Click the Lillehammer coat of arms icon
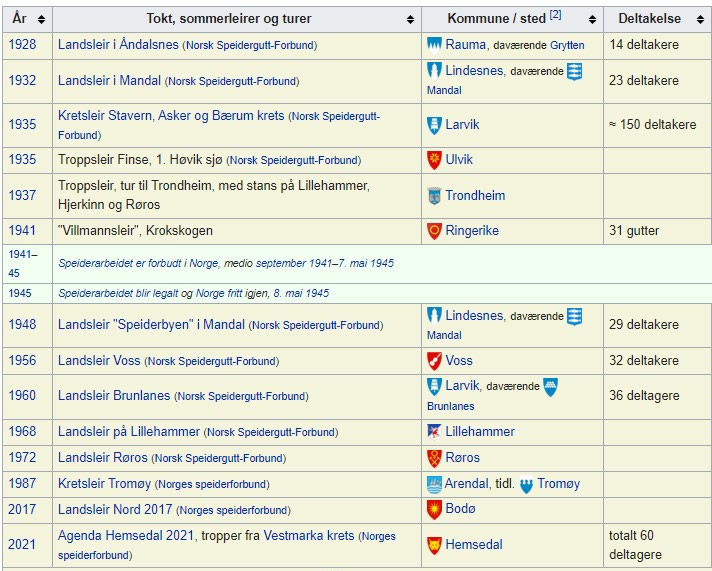This screenshot has width=712, height=571. click(x=434, y=432)
